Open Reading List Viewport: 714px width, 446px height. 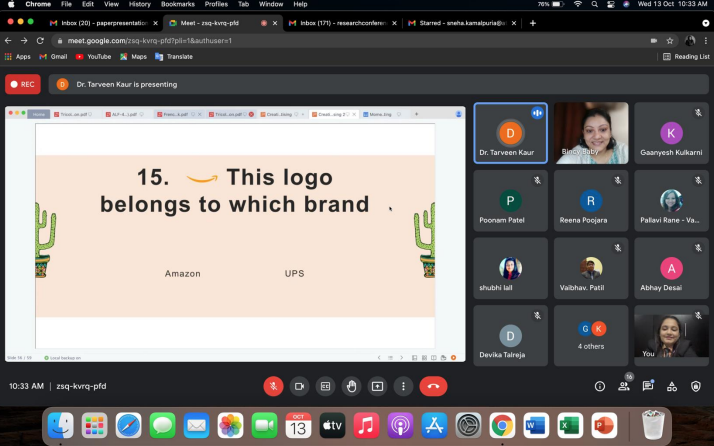coord(686,56)
